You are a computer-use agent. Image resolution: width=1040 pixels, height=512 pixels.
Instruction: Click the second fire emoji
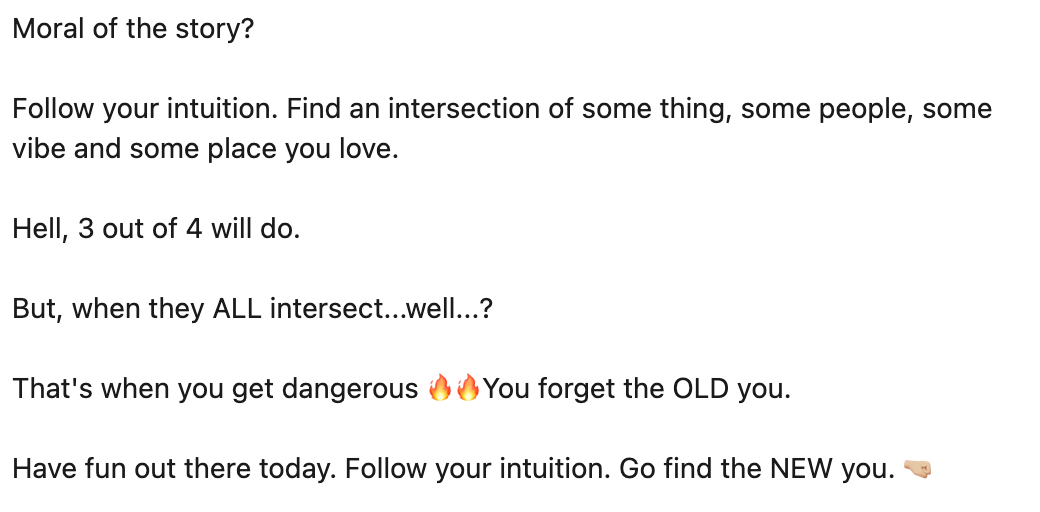(467, 388)
